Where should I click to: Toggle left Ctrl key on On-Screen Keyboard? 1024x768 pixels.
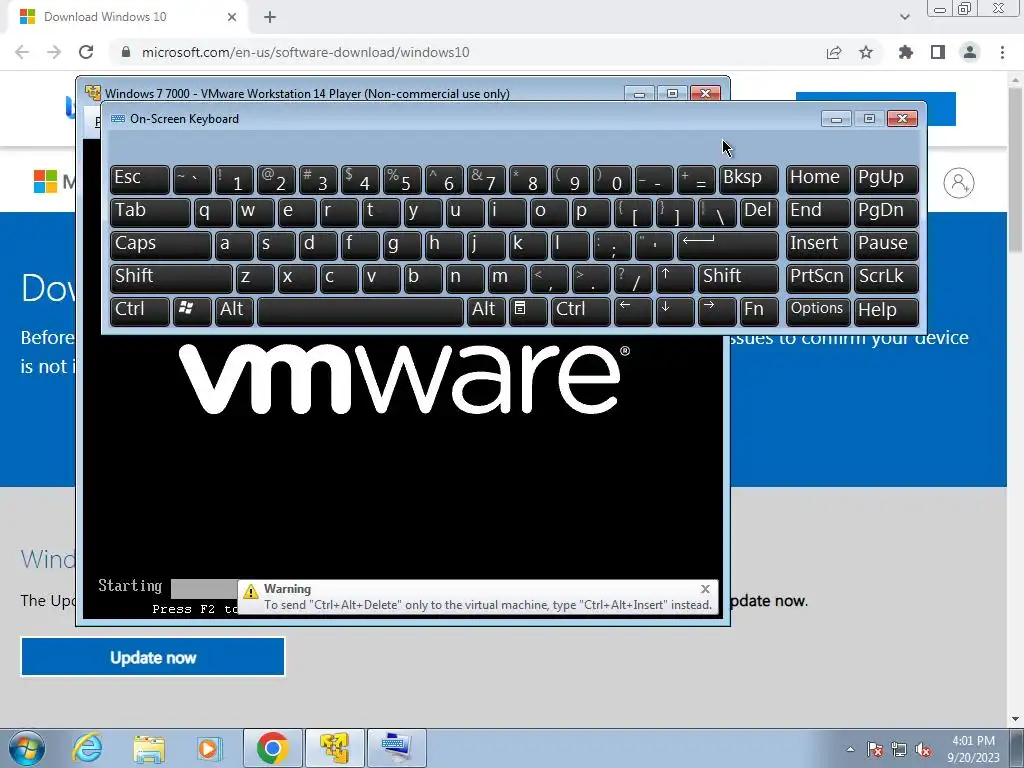[x=140, y=310]
